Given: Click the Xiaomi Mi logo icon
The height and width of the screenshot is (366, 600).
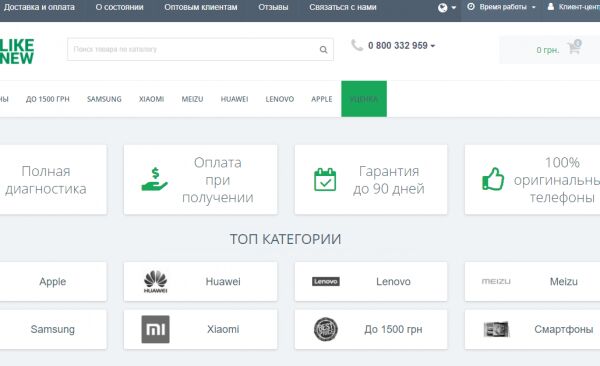Looking at the screenshot, I should (155, 329).
